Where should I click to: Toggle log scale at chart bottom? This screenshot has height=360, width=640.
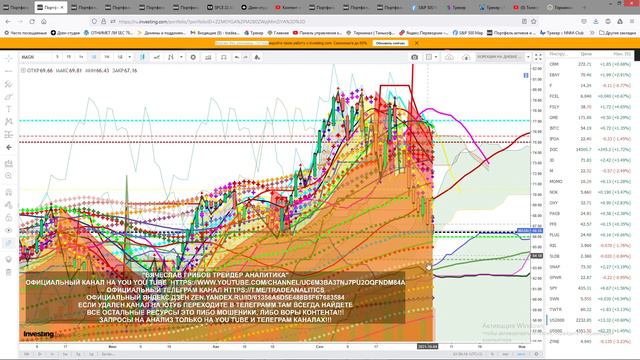505,354
